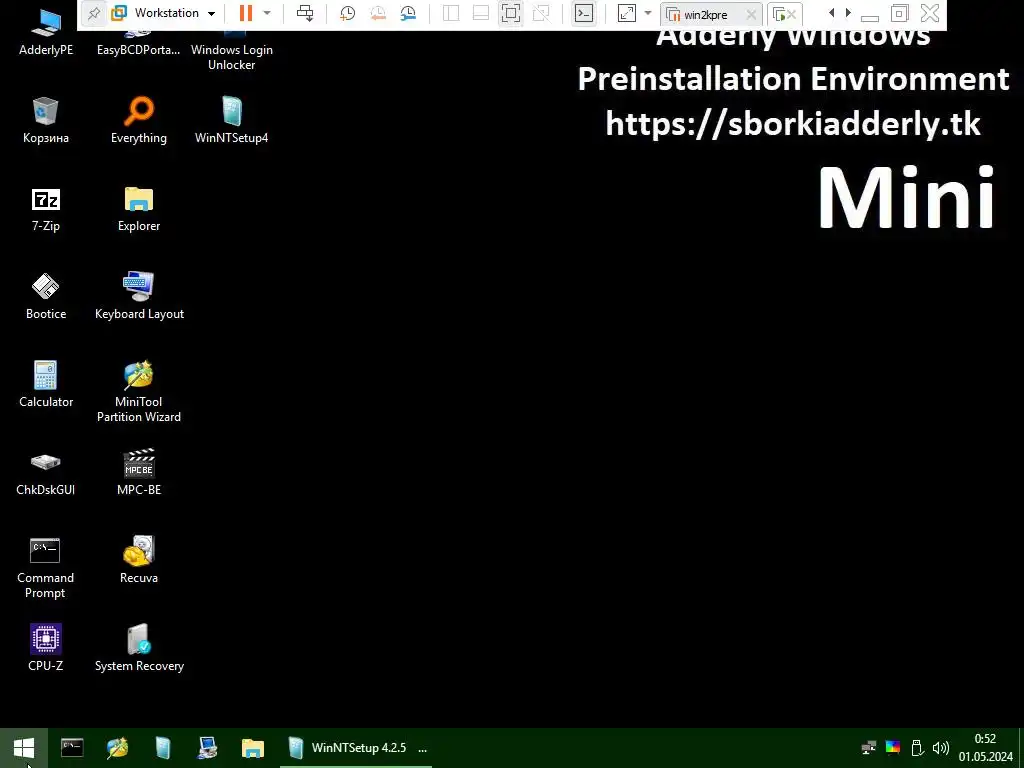The height and width of the screenshot is (768, 1024).
Task: Click Show Desktop strip at taskbar edge
Action: (1021, 748)
